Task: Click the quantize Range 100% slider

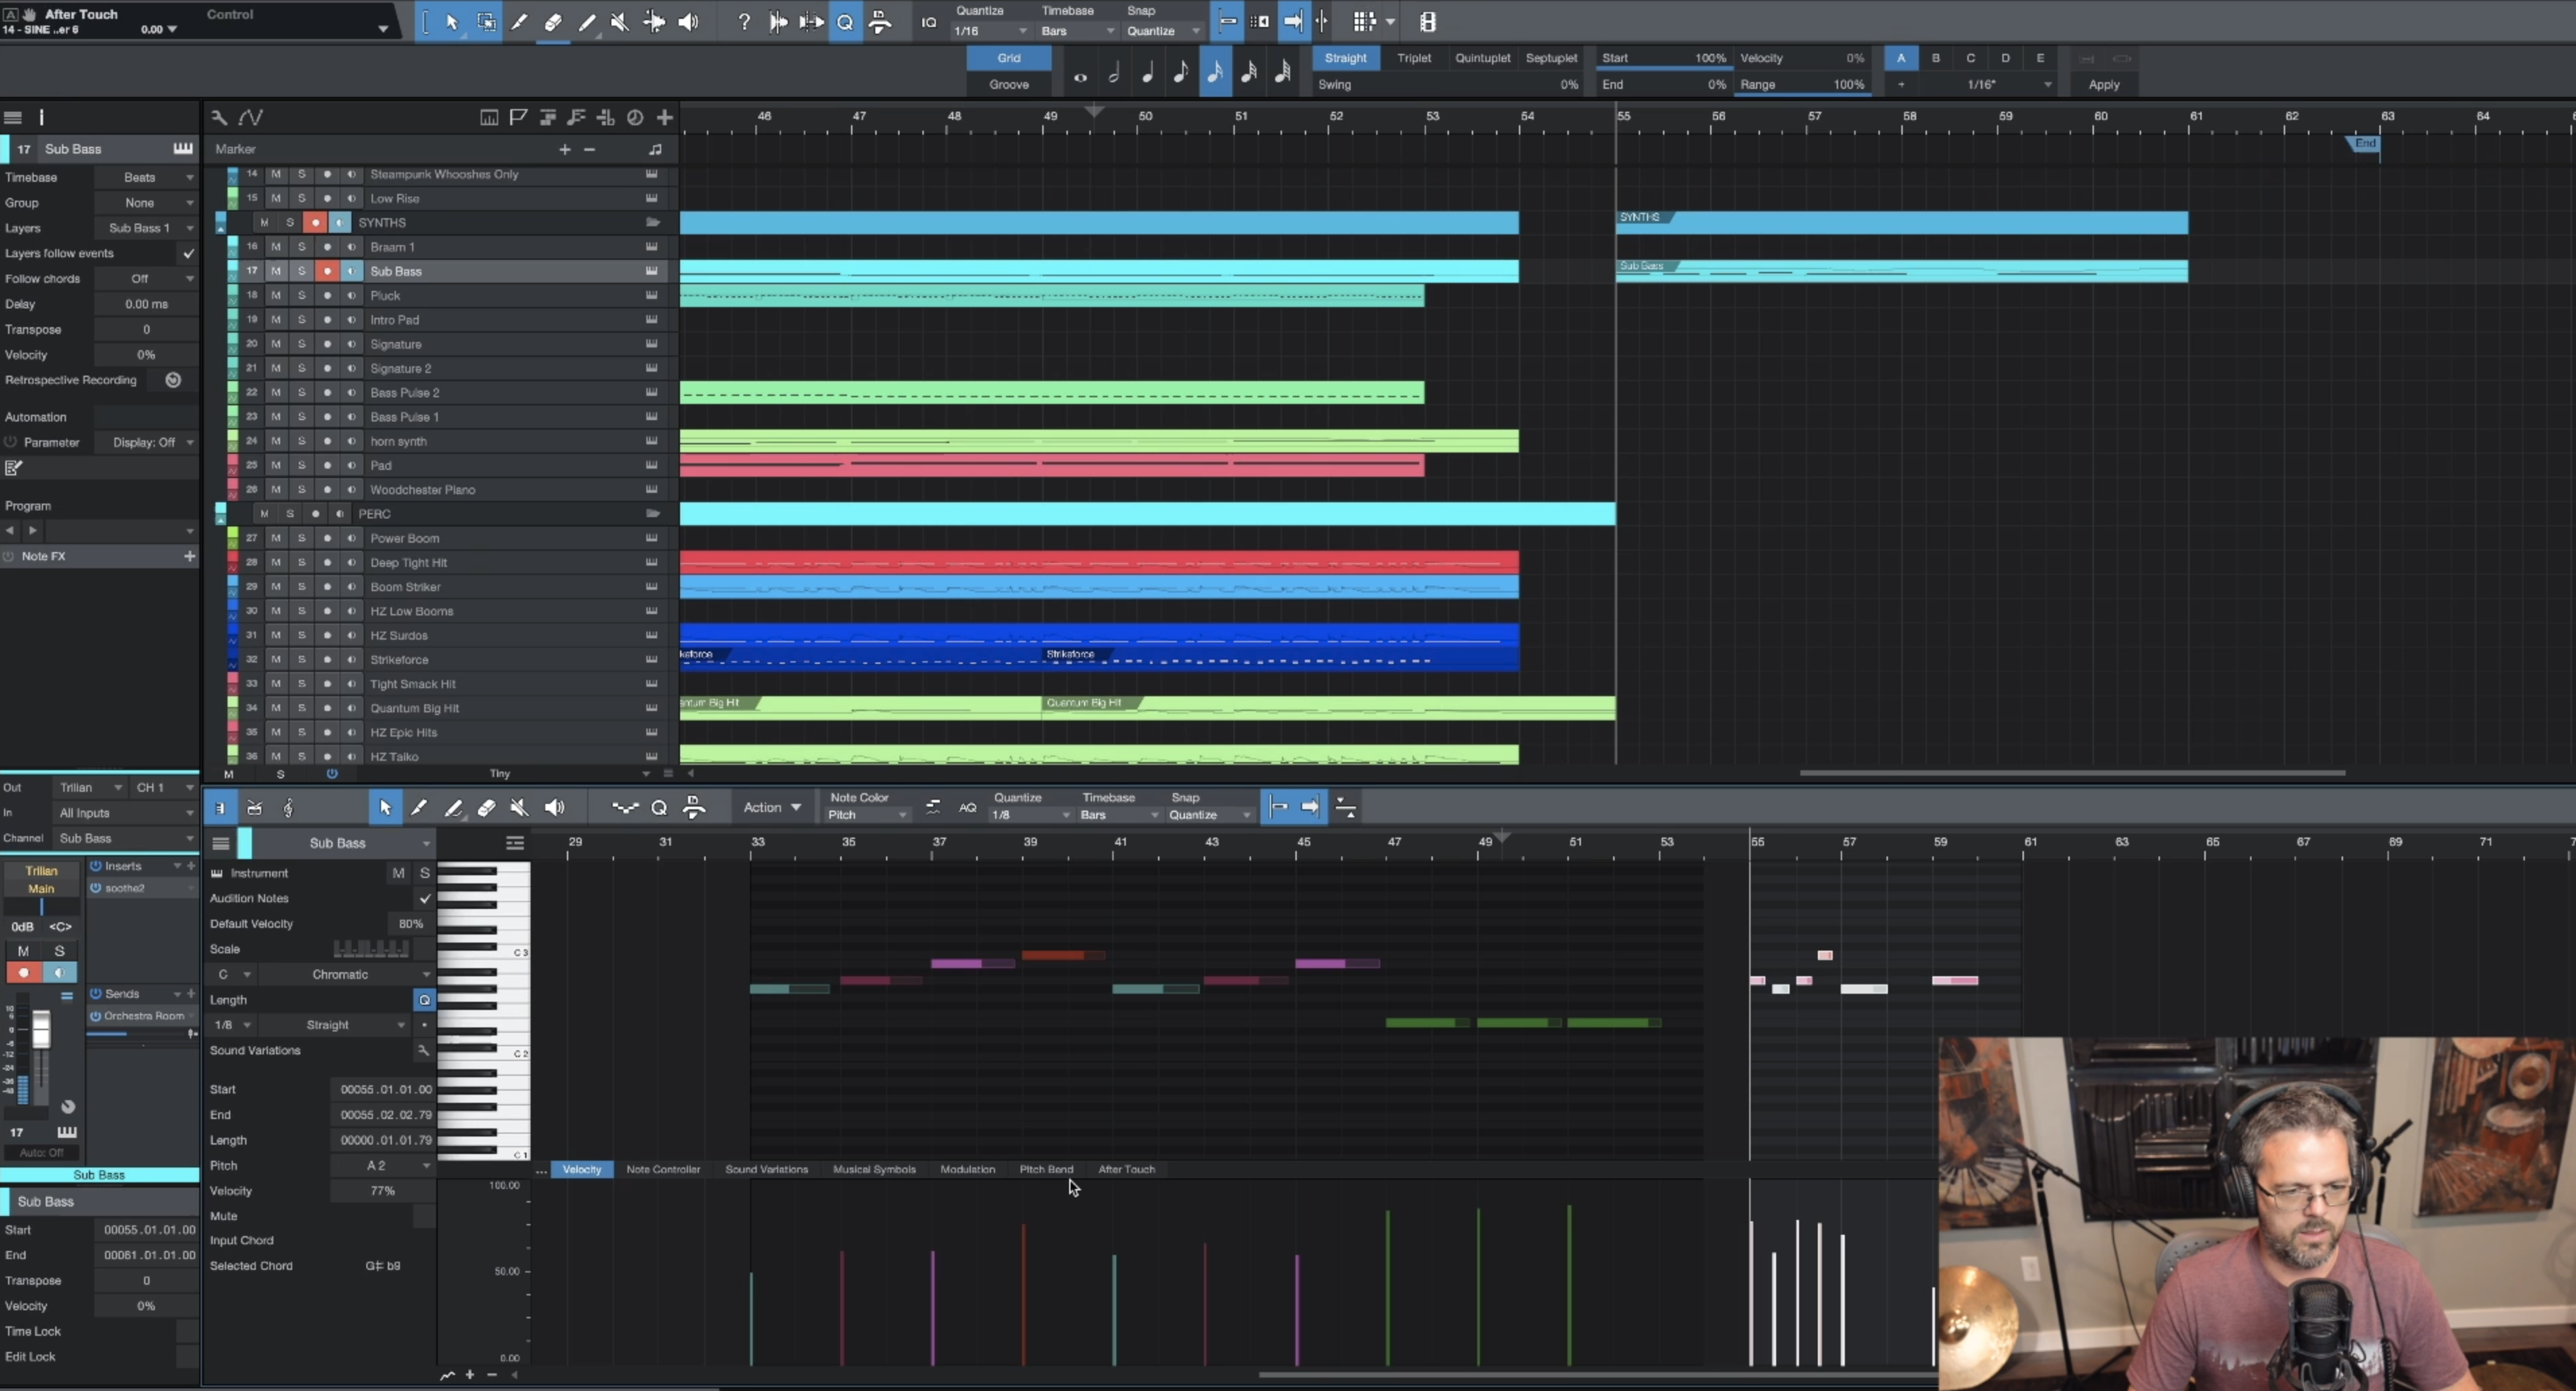Action: [x=1802, y=85]
